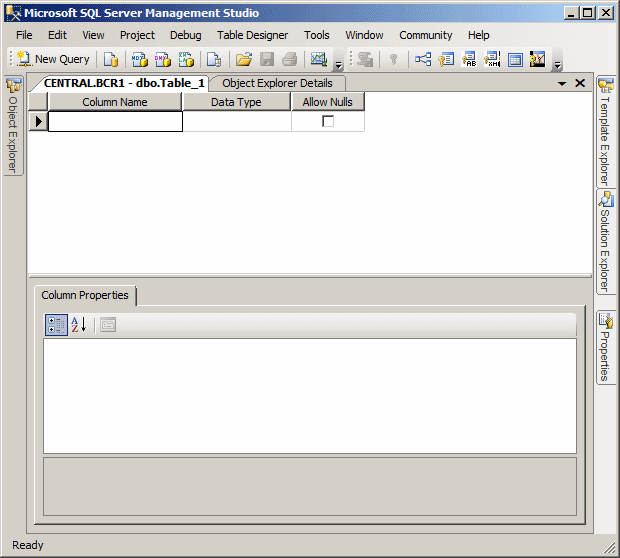Click the Property Pages icon
Screen dimensions: 620x558
[108, 325]
